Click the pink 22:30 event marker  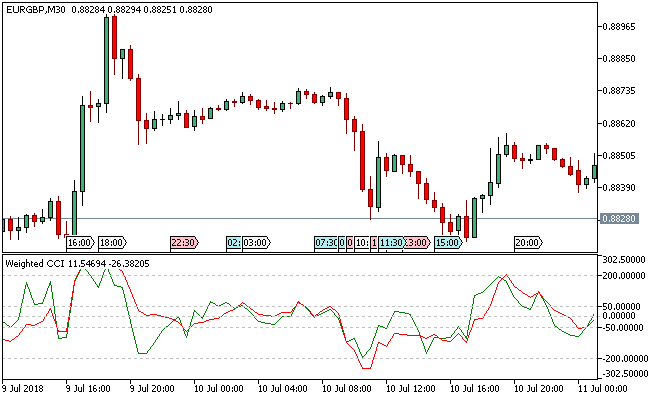tap(184, 242)
